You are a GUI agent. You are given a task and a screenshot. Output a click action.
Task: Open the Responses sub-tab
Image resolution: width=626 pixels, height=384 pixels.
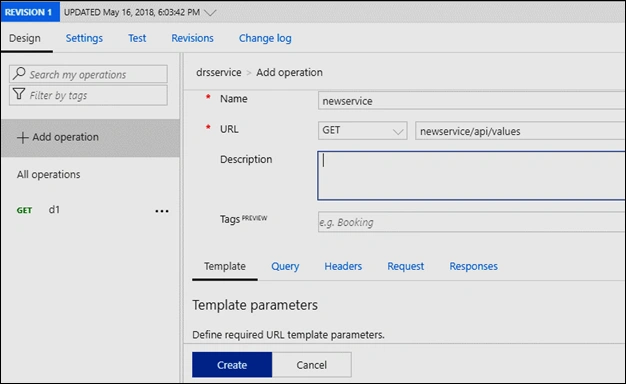coord(473,266)
